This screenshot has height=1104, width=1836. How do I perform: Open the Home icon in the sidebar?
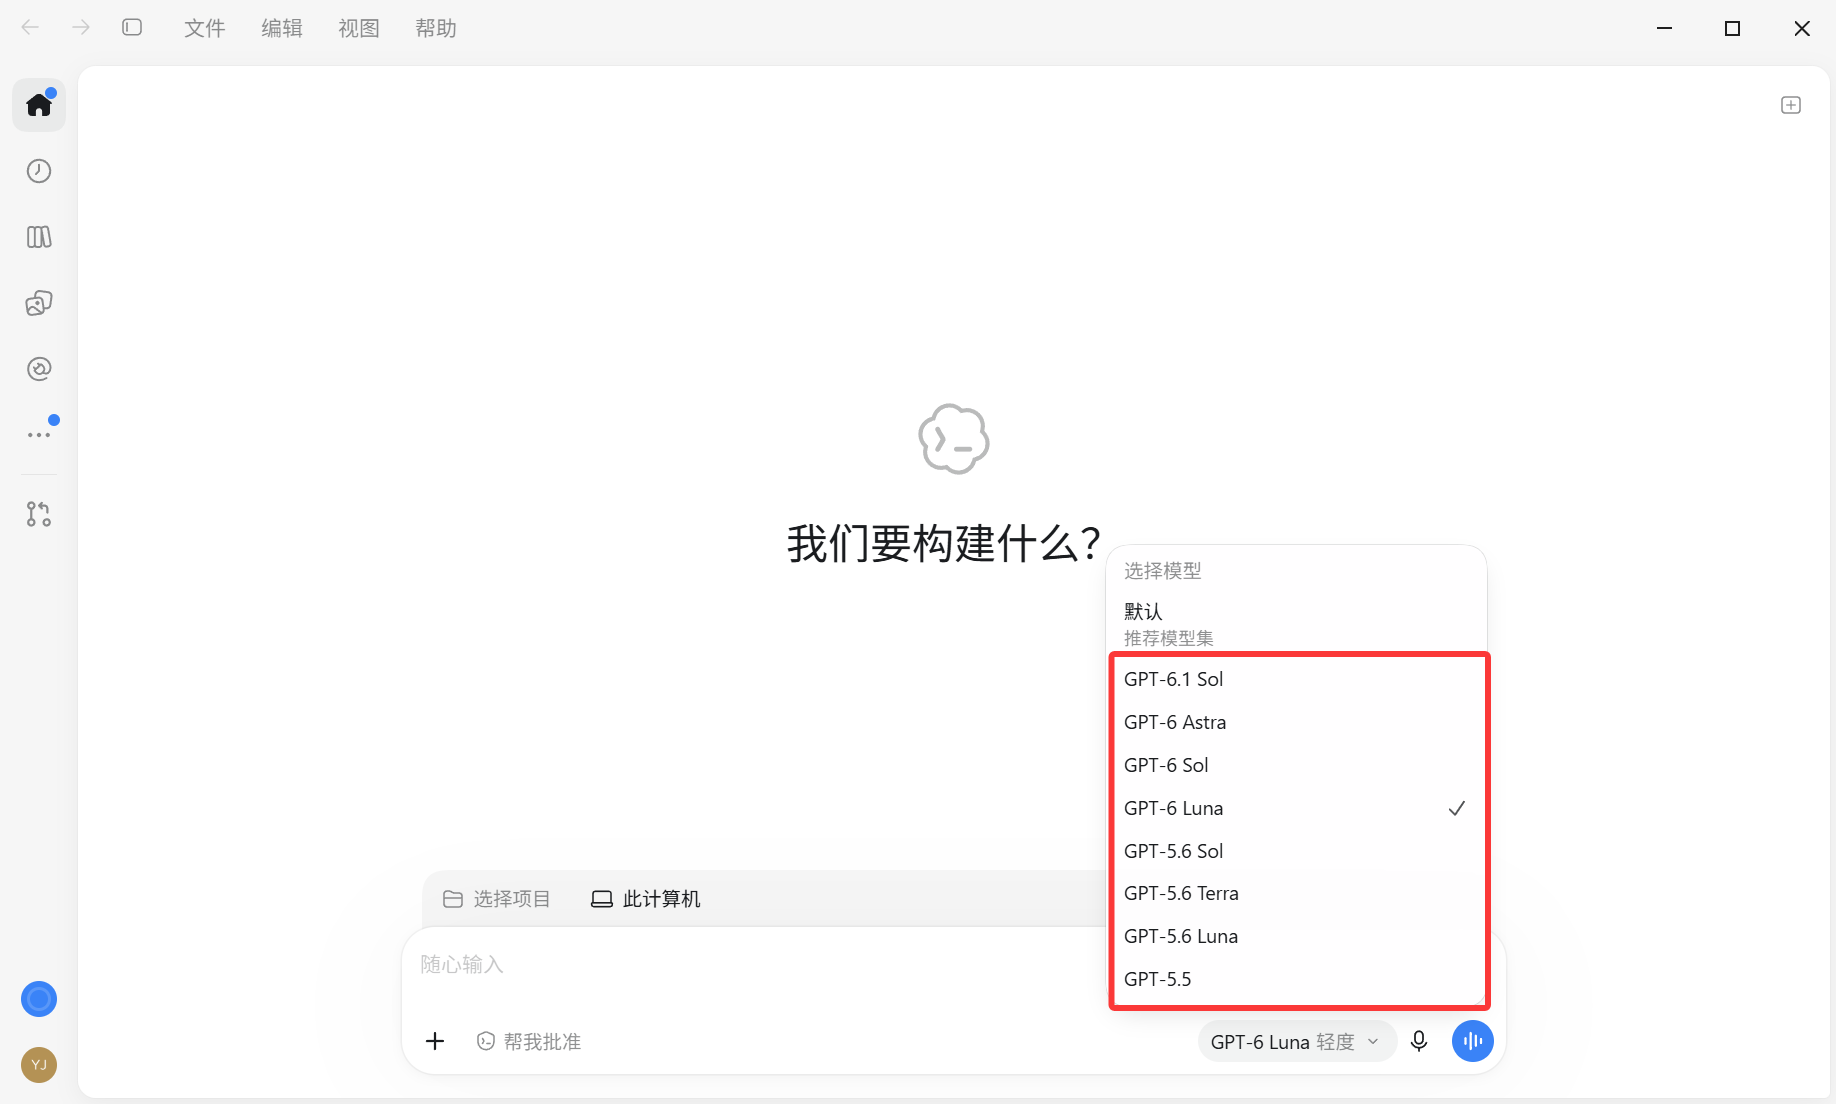click(x=39, y=105)
